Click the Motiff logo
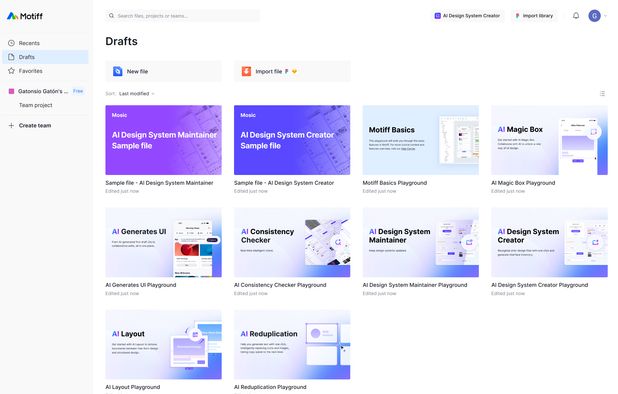Screen dimensions: 618x394 point(24,16)
